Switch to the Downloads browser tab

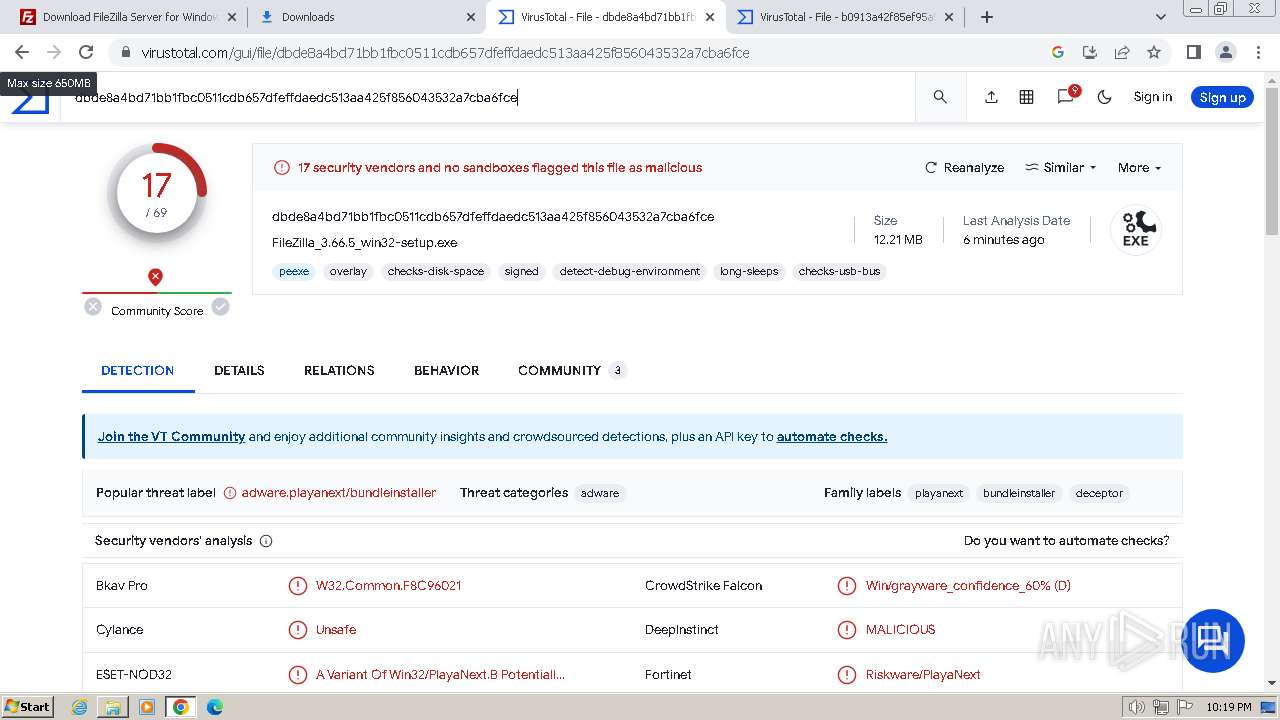tap(366, 17)
